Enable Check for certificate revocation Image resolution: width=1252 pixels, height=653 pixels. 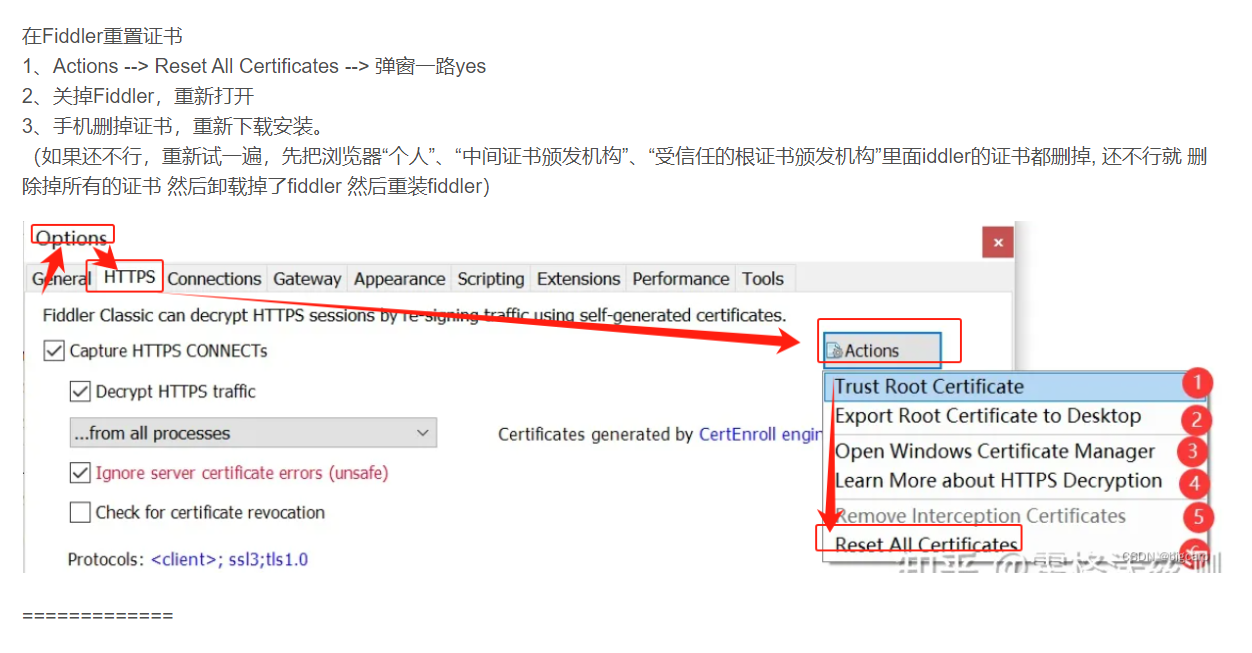click(x=80, y=512)
